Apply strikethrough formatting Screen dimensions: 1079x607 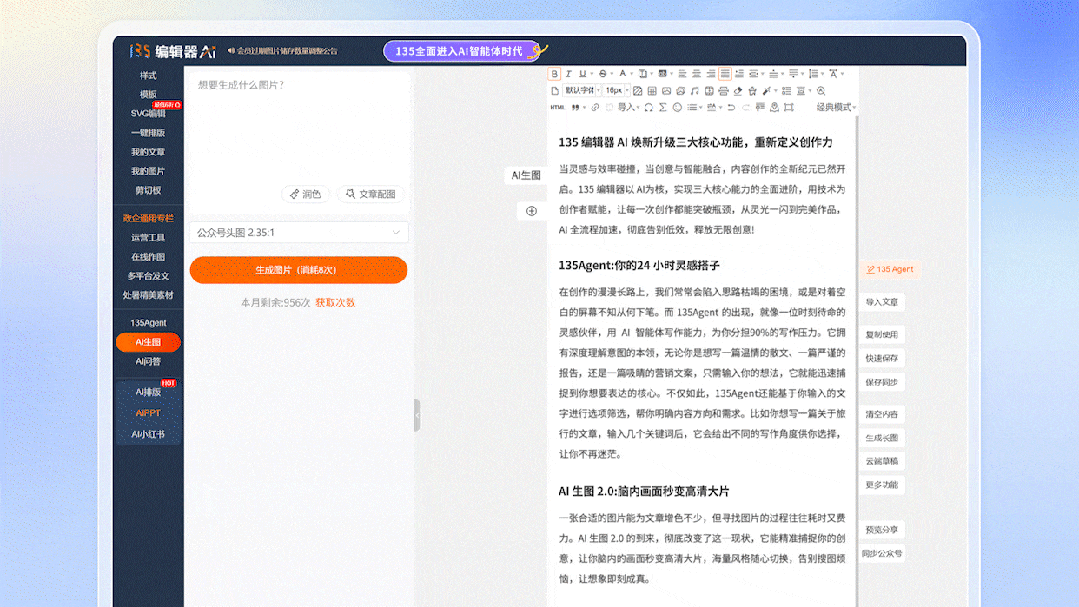point(602,73)
